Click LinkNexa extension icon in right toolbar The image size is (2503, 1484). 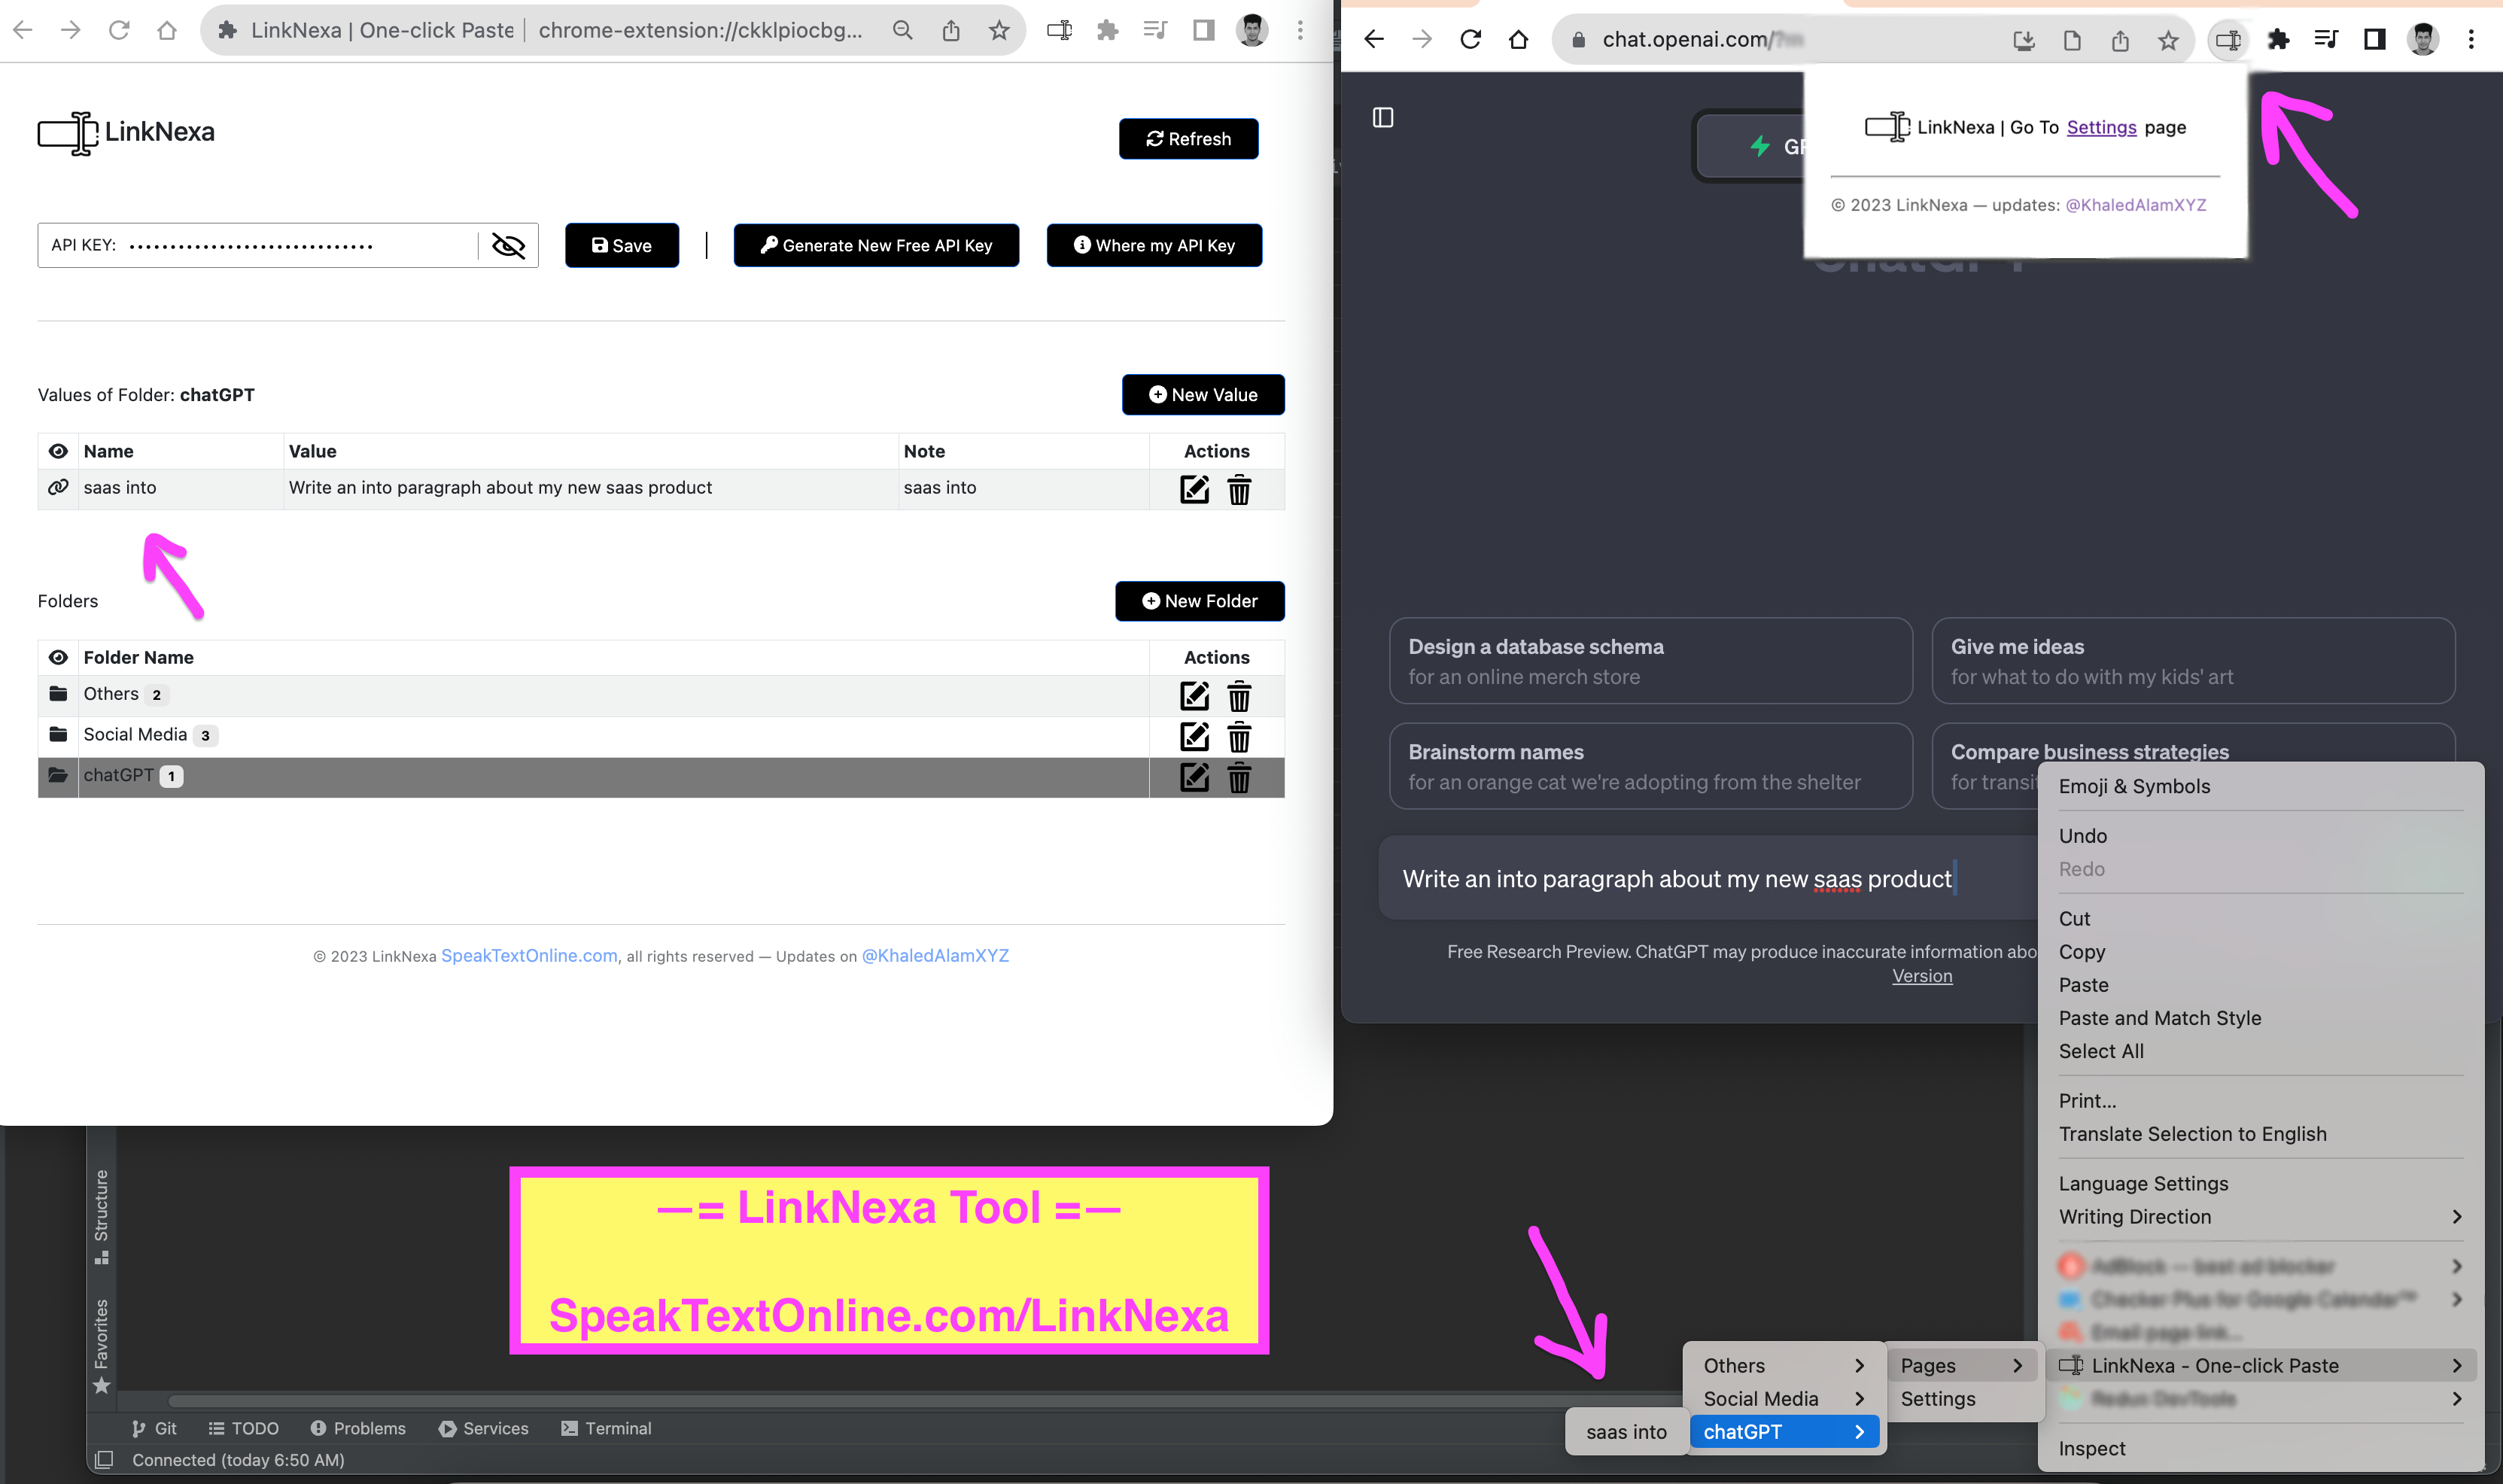click(2228, 40)
